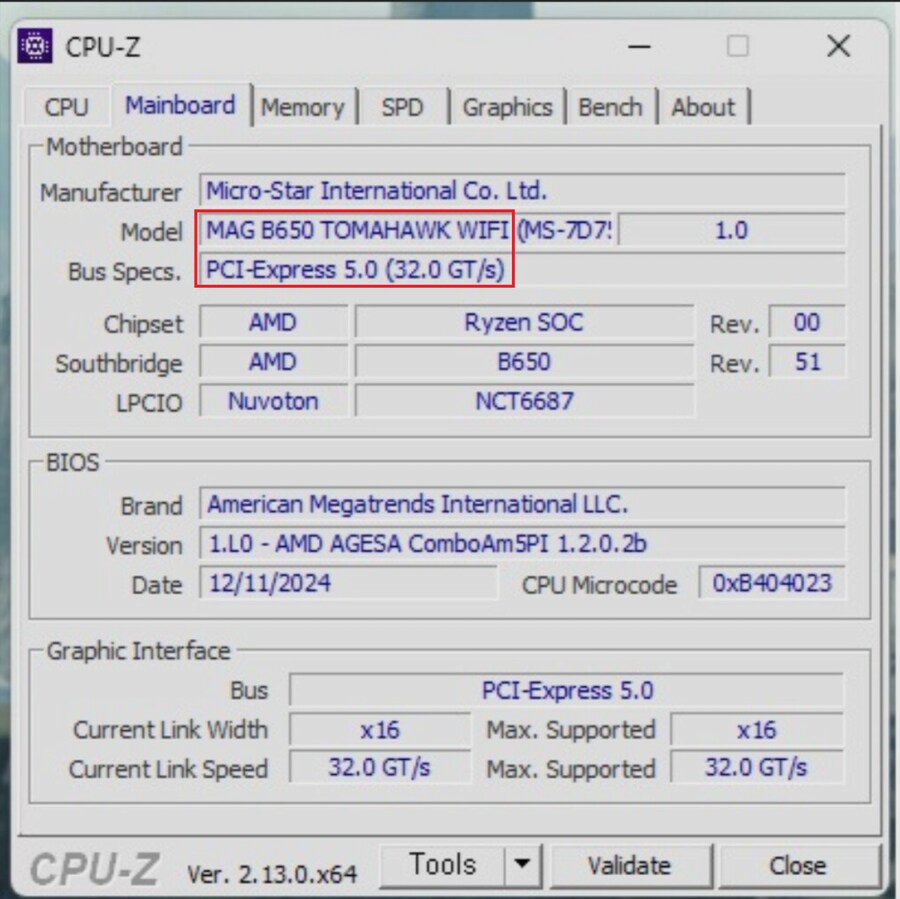This screenshot has width=900, height=899.
Task: Switch to the CPU tab
Action: tap(66, 107)
